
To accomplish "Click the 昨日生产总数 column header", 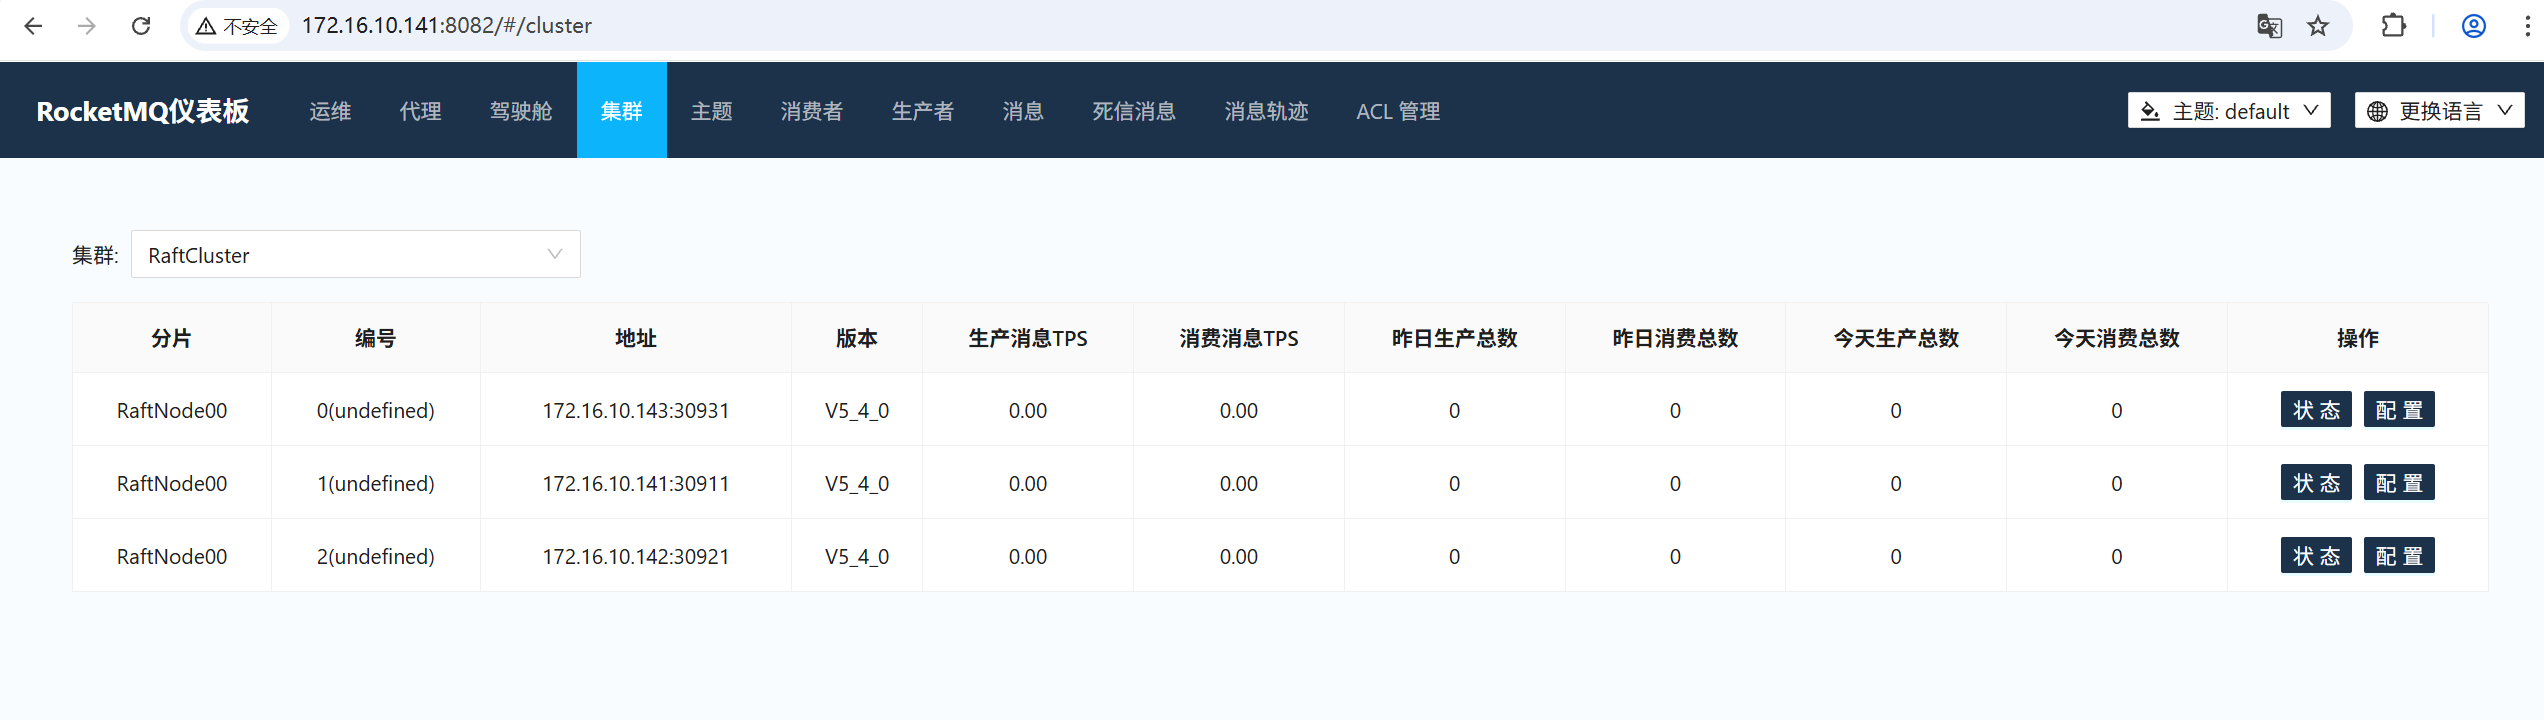I will pos(1455,338).
